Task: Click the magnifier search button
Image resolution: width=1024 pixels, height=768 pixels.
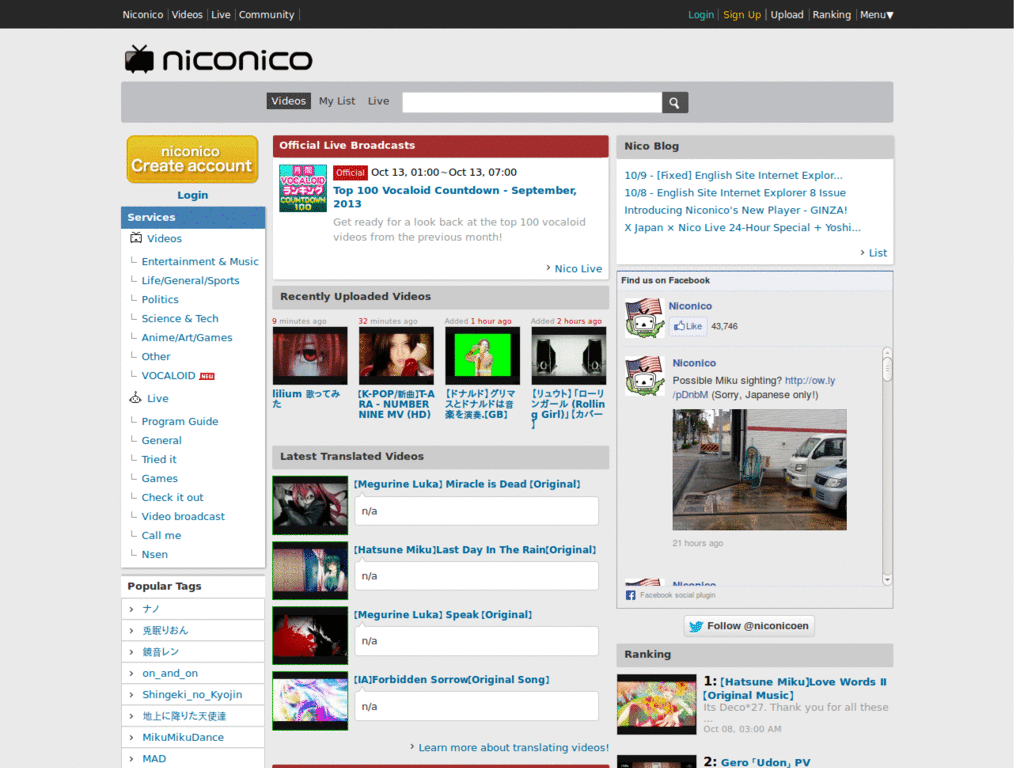Action: tap(675, 103)
